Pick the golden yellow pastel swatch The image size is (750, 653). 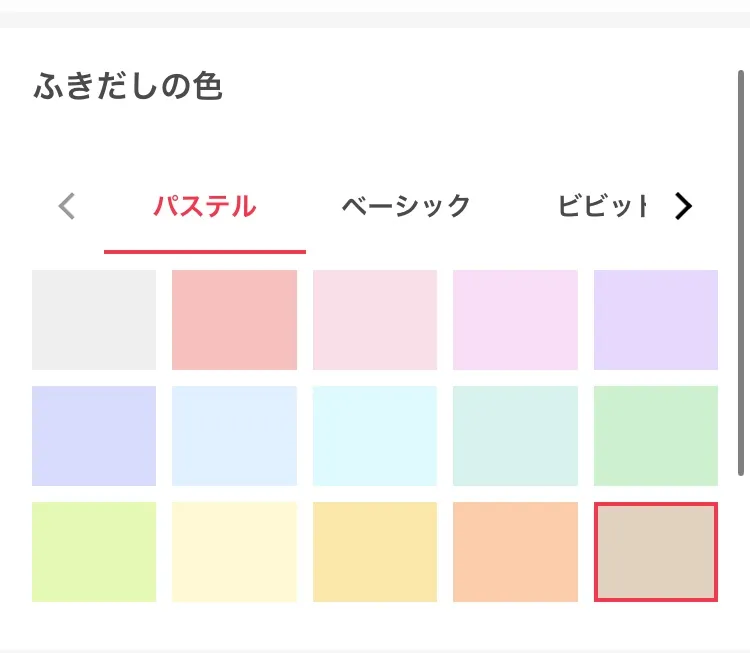tap(375, 552)
